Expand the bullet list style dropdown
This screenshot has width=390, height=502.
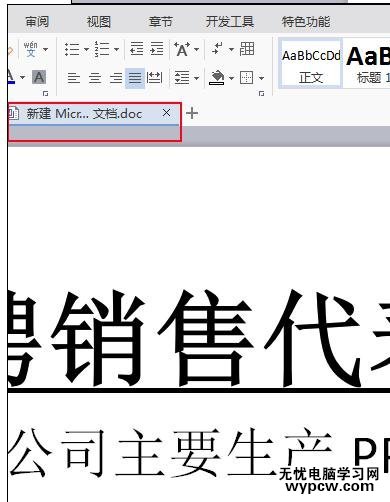click(x=86, y=50)
